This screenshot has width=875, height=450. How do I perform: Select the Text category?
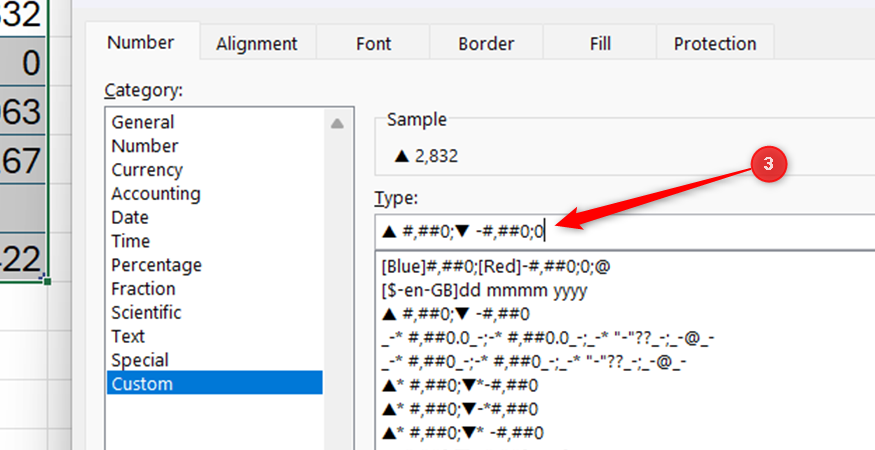coord(214,336)
